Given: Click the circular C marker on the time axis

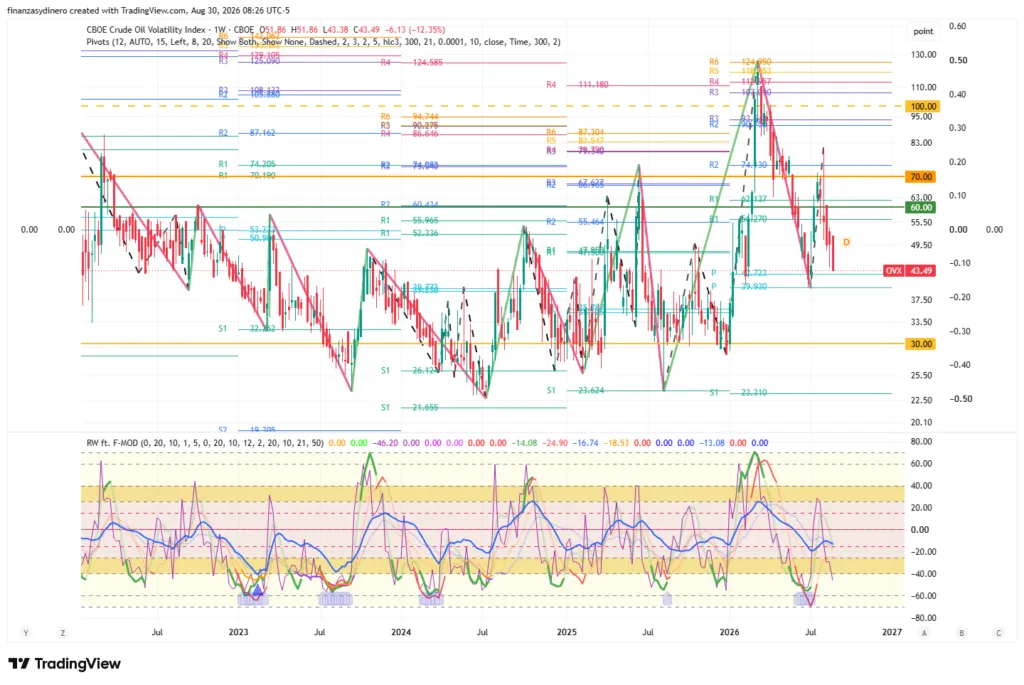Looking at the screenshot, I should (999, 633).
